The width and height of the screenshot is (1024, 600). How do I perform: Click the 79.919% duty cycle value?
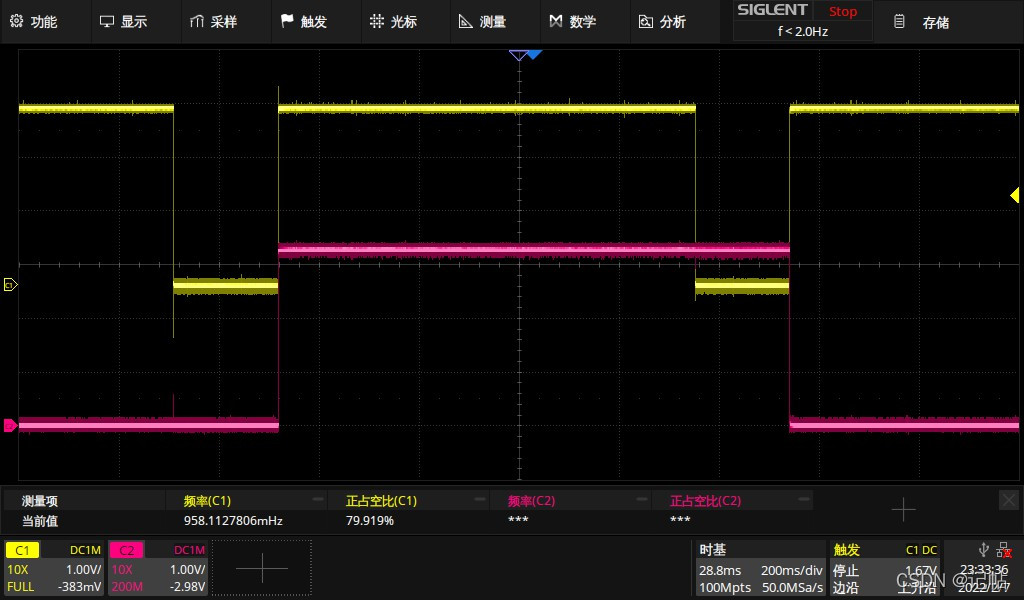click(x=370, y=520)
